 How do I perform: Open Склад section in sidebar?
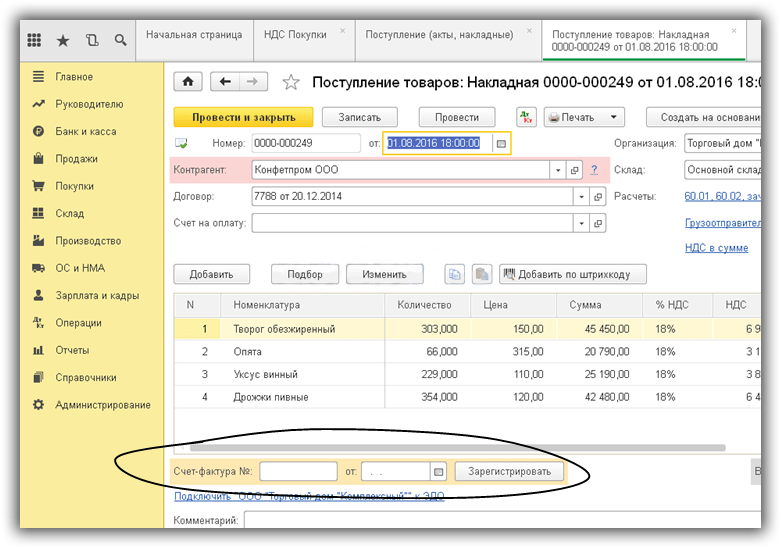point(69,213)
